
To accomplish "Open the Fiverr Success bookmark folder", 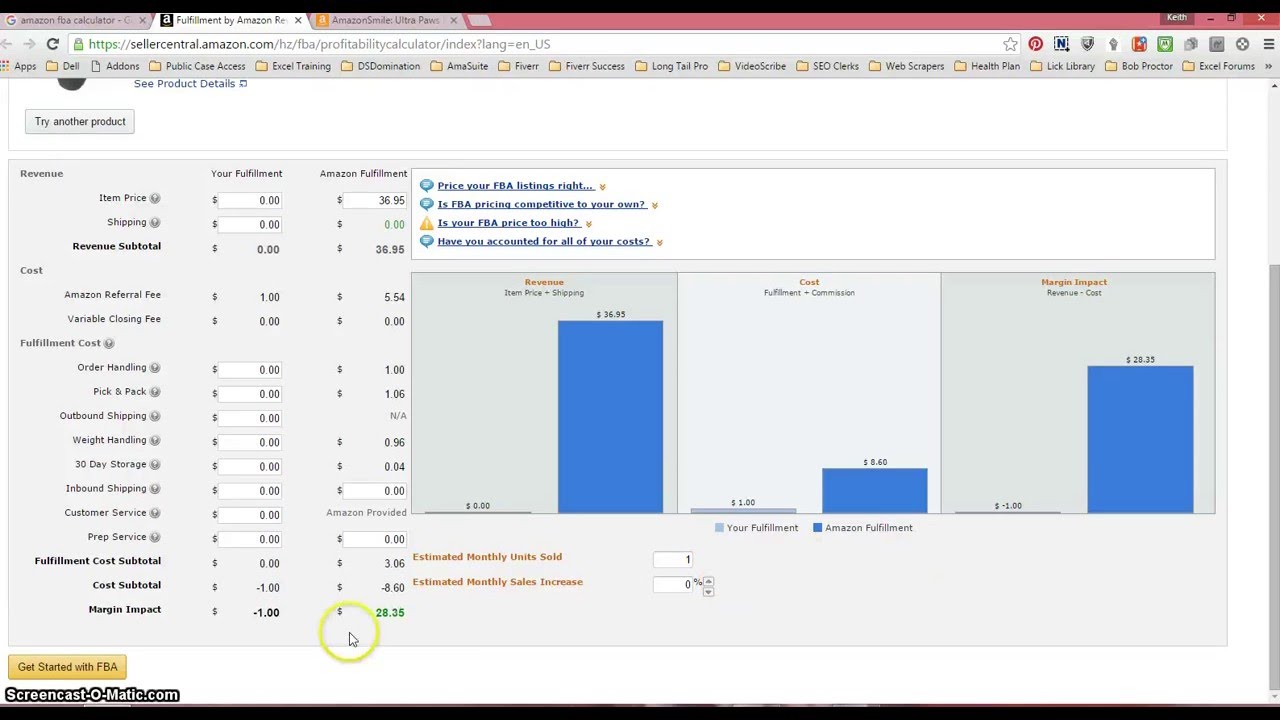I will [x=585, y=66].
